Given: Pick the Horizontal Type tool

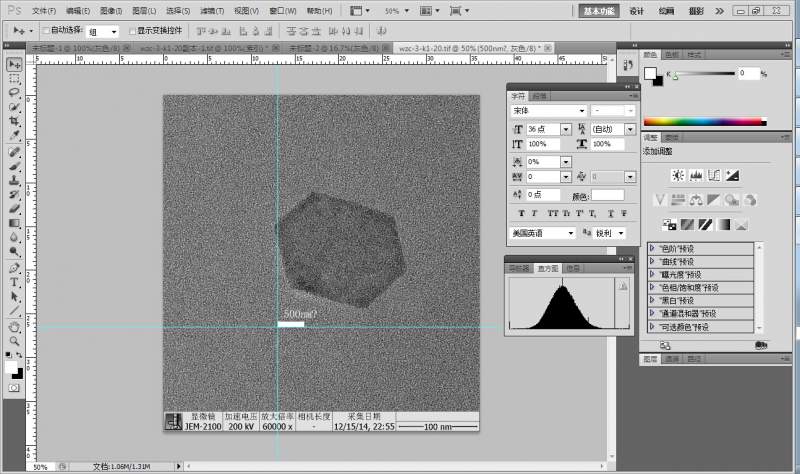Looking at the screenshot, I should pos(15,283).
